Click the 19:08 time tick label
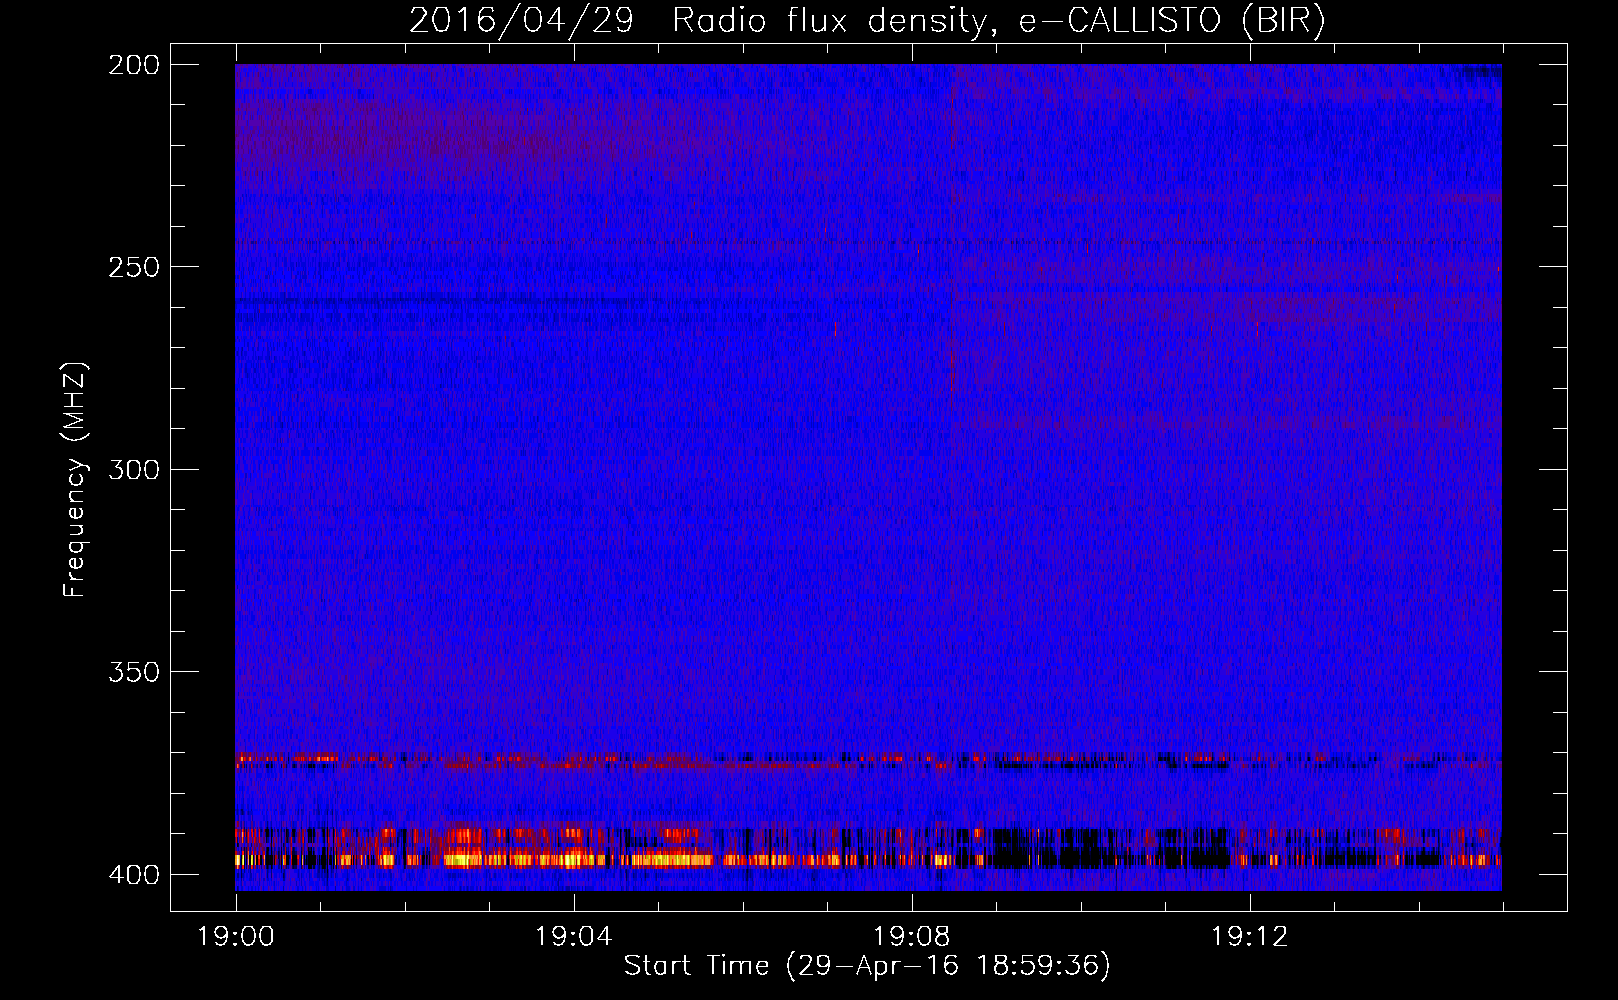1618x1000 pixels. point(911,937)
